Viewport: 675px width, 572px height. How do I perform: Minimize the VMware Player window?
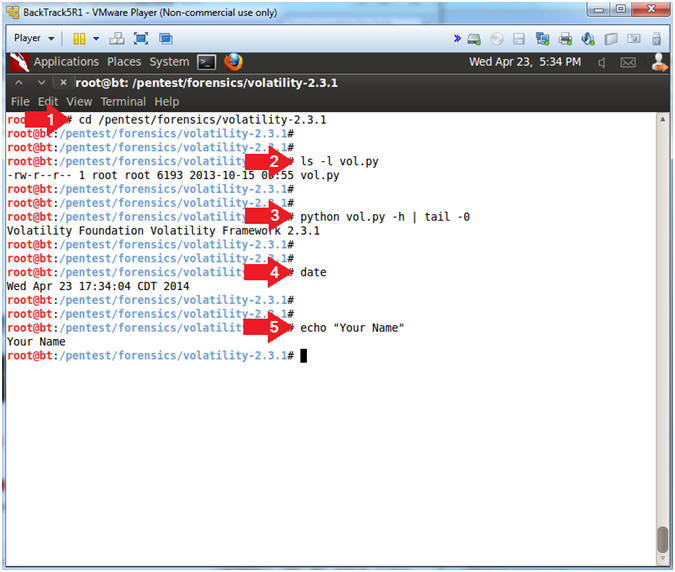(598, 9)
